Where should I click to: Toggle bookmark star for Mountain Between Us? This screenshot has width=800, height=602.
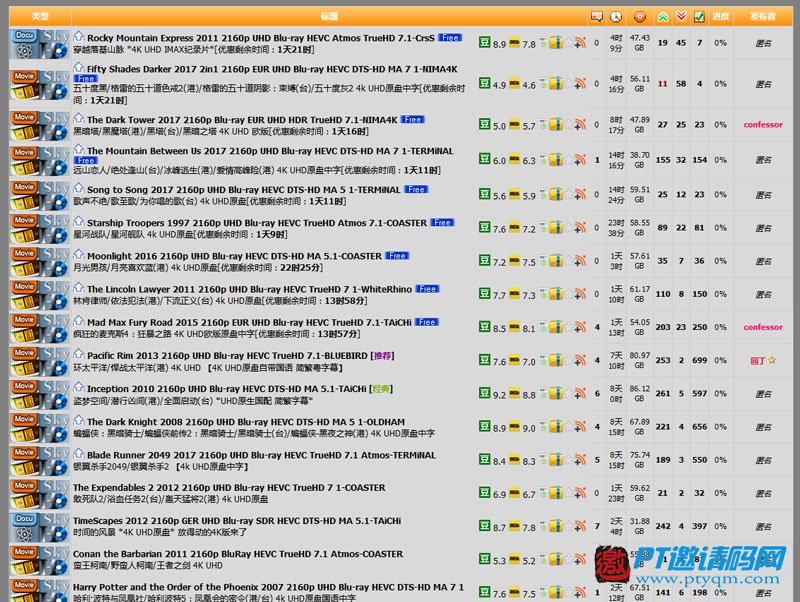coord(568,160)
